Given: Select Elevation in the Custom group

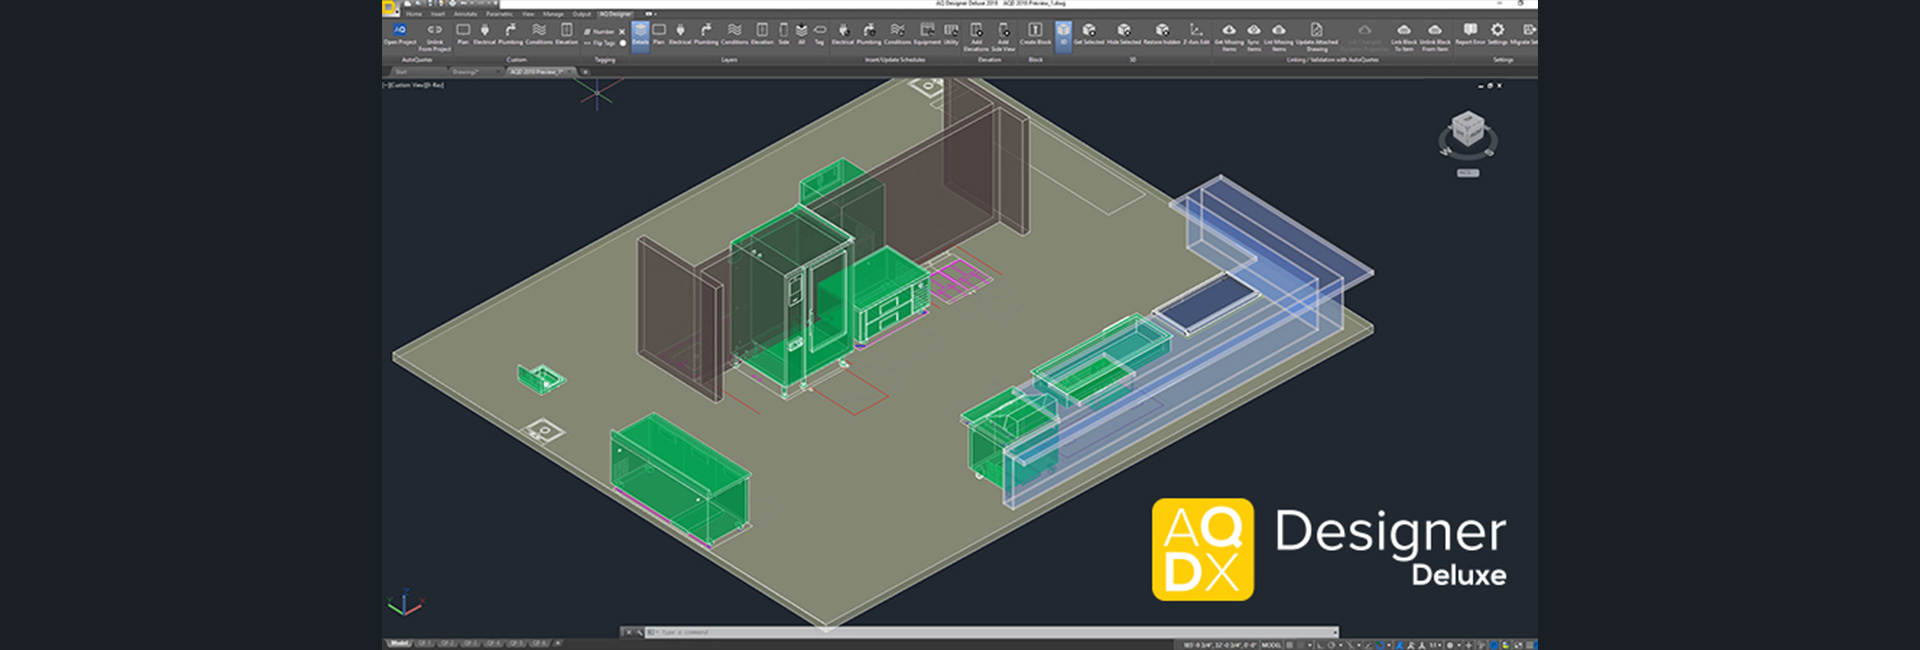Looking at the screenshot, I should [566, 34].
